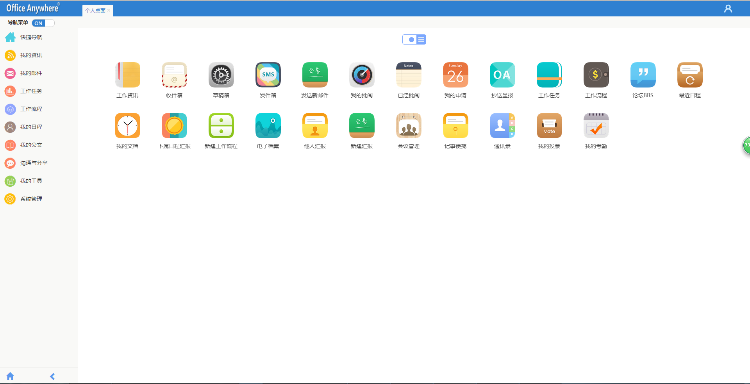Open the yellow notebook app icon

click(127, 75)
